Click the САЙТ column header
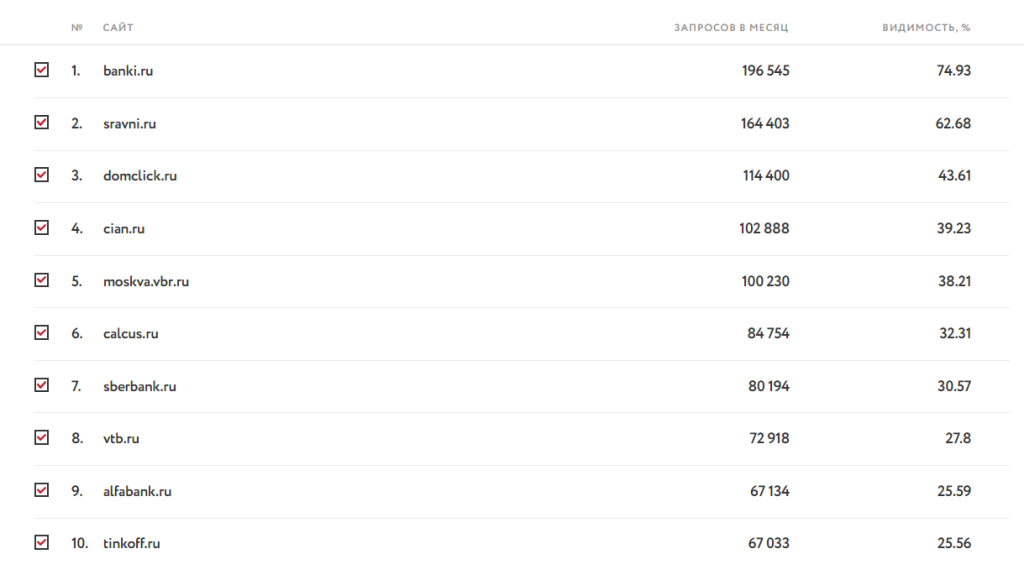Screen dimensions: 1024x575 [x=118, y=27]
